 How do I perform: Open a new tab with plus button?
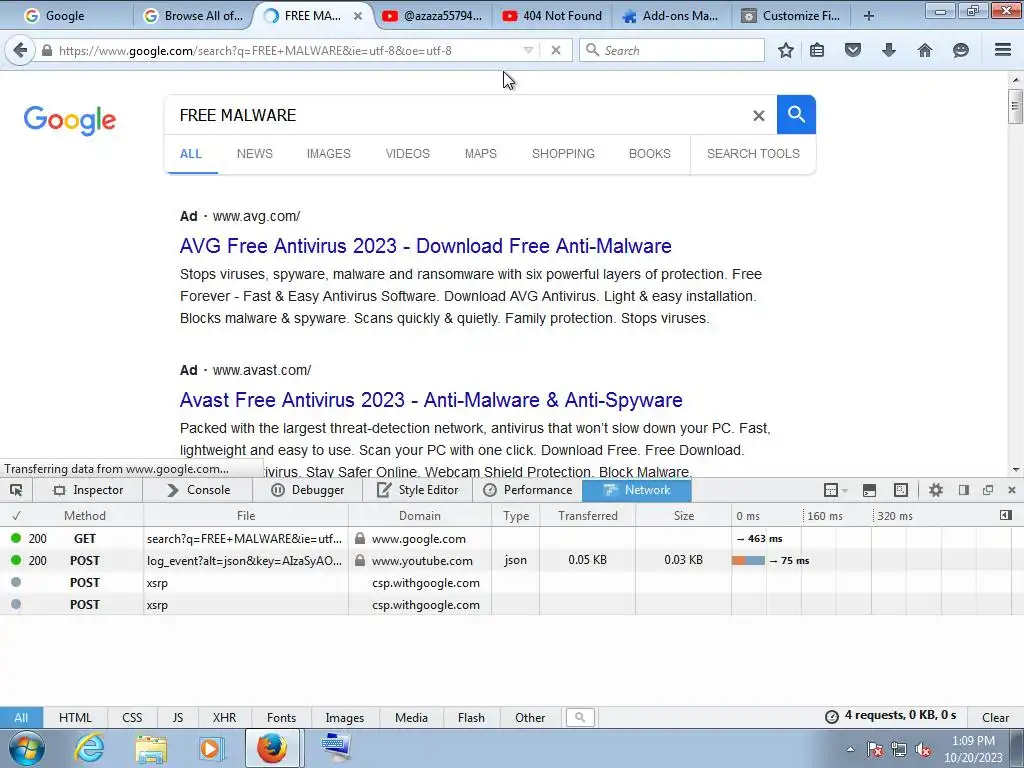pyautogui.click(x=869, y=16)
